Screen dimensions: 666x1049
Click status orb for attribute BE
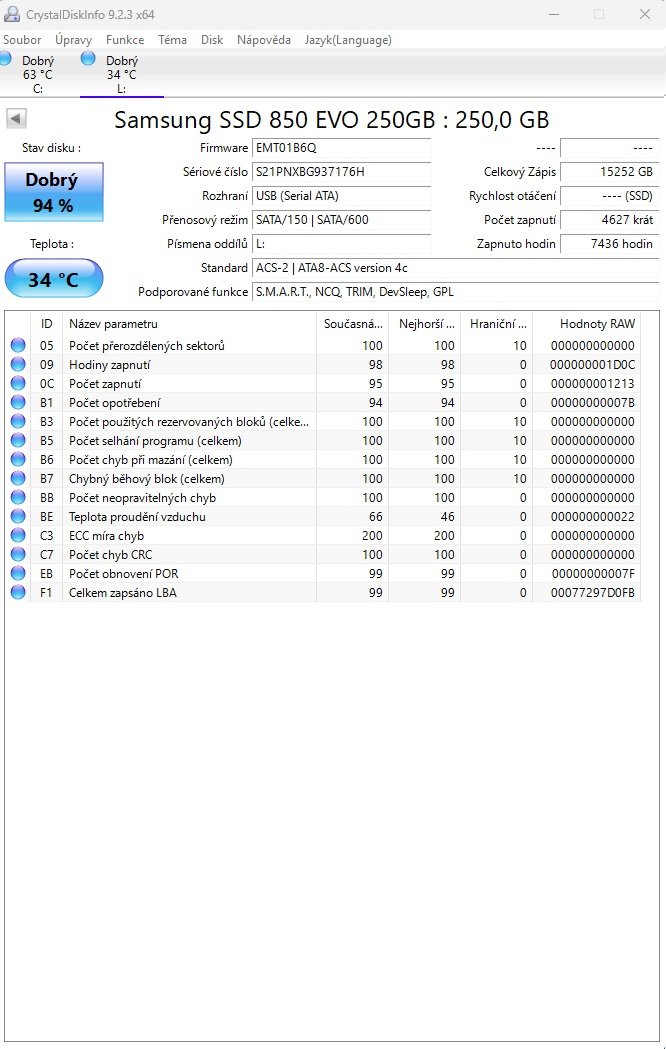(18, 516)
